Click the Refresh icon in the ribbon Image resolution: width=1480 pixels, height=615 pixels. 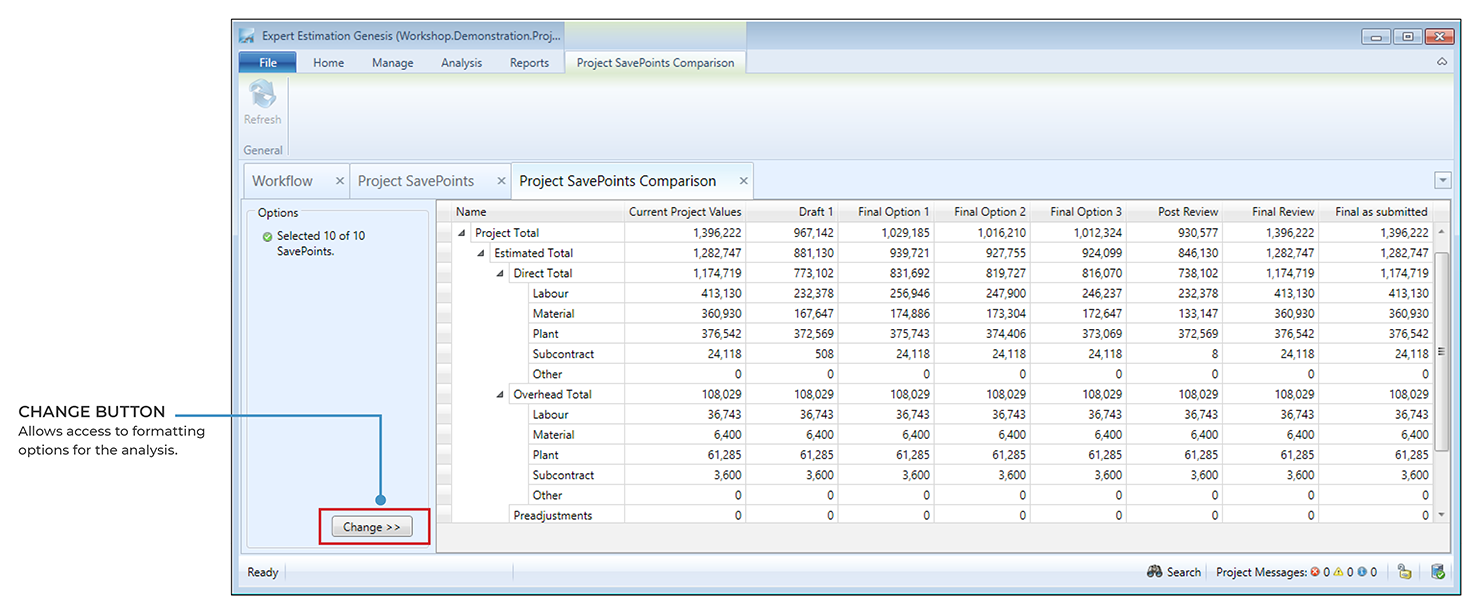click(x=262, y=96)
